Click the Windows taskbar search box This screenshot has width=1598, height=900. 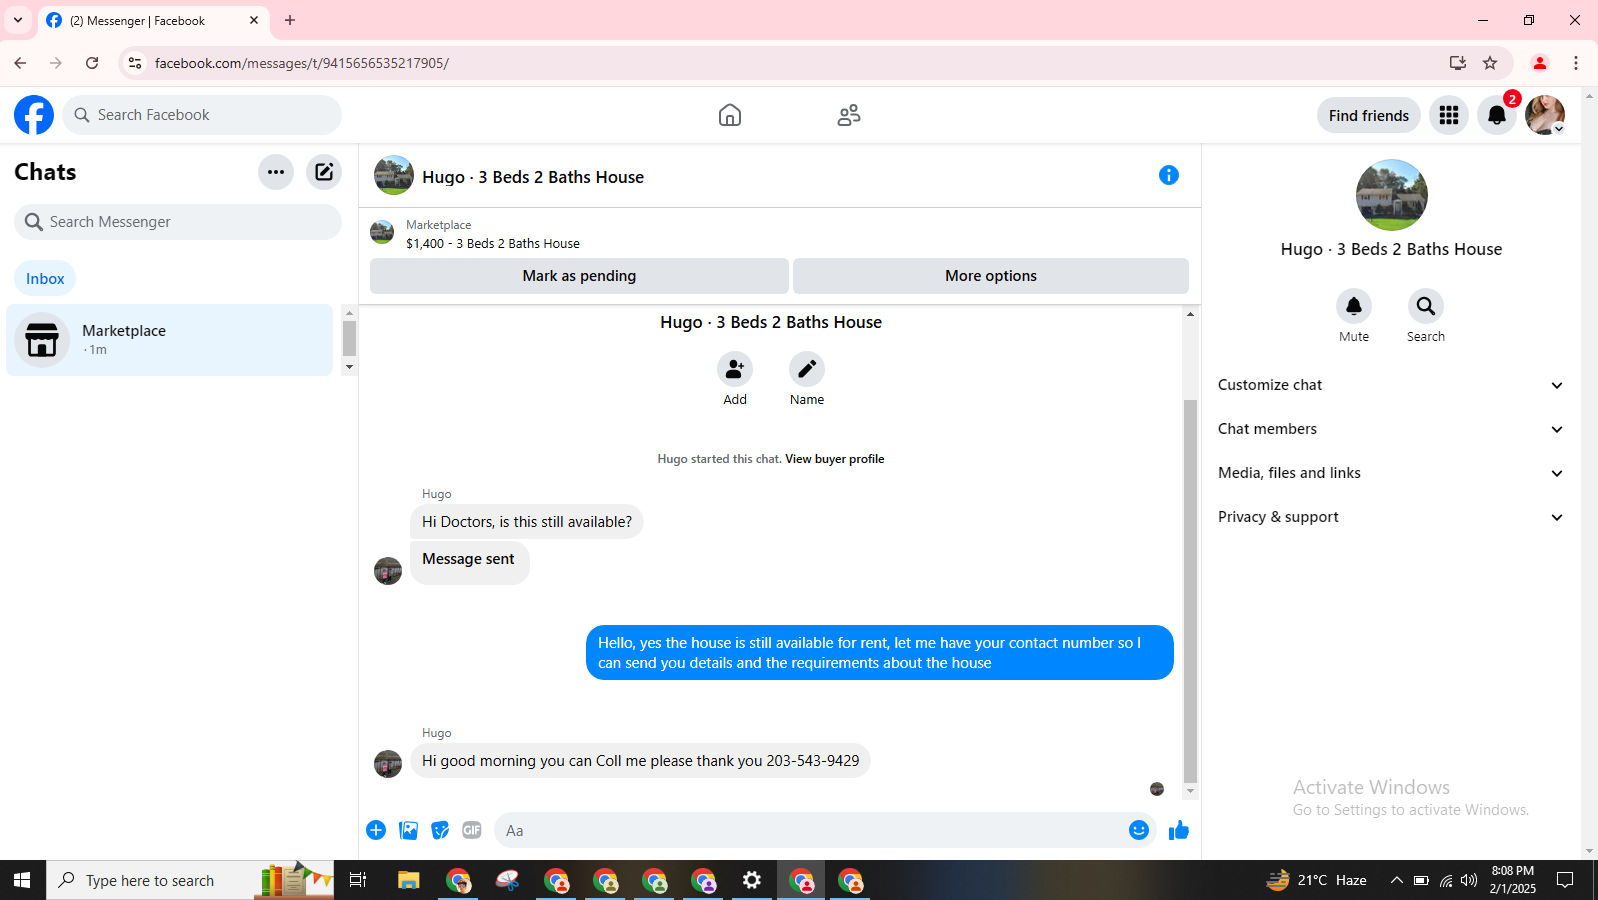(190, 880)
